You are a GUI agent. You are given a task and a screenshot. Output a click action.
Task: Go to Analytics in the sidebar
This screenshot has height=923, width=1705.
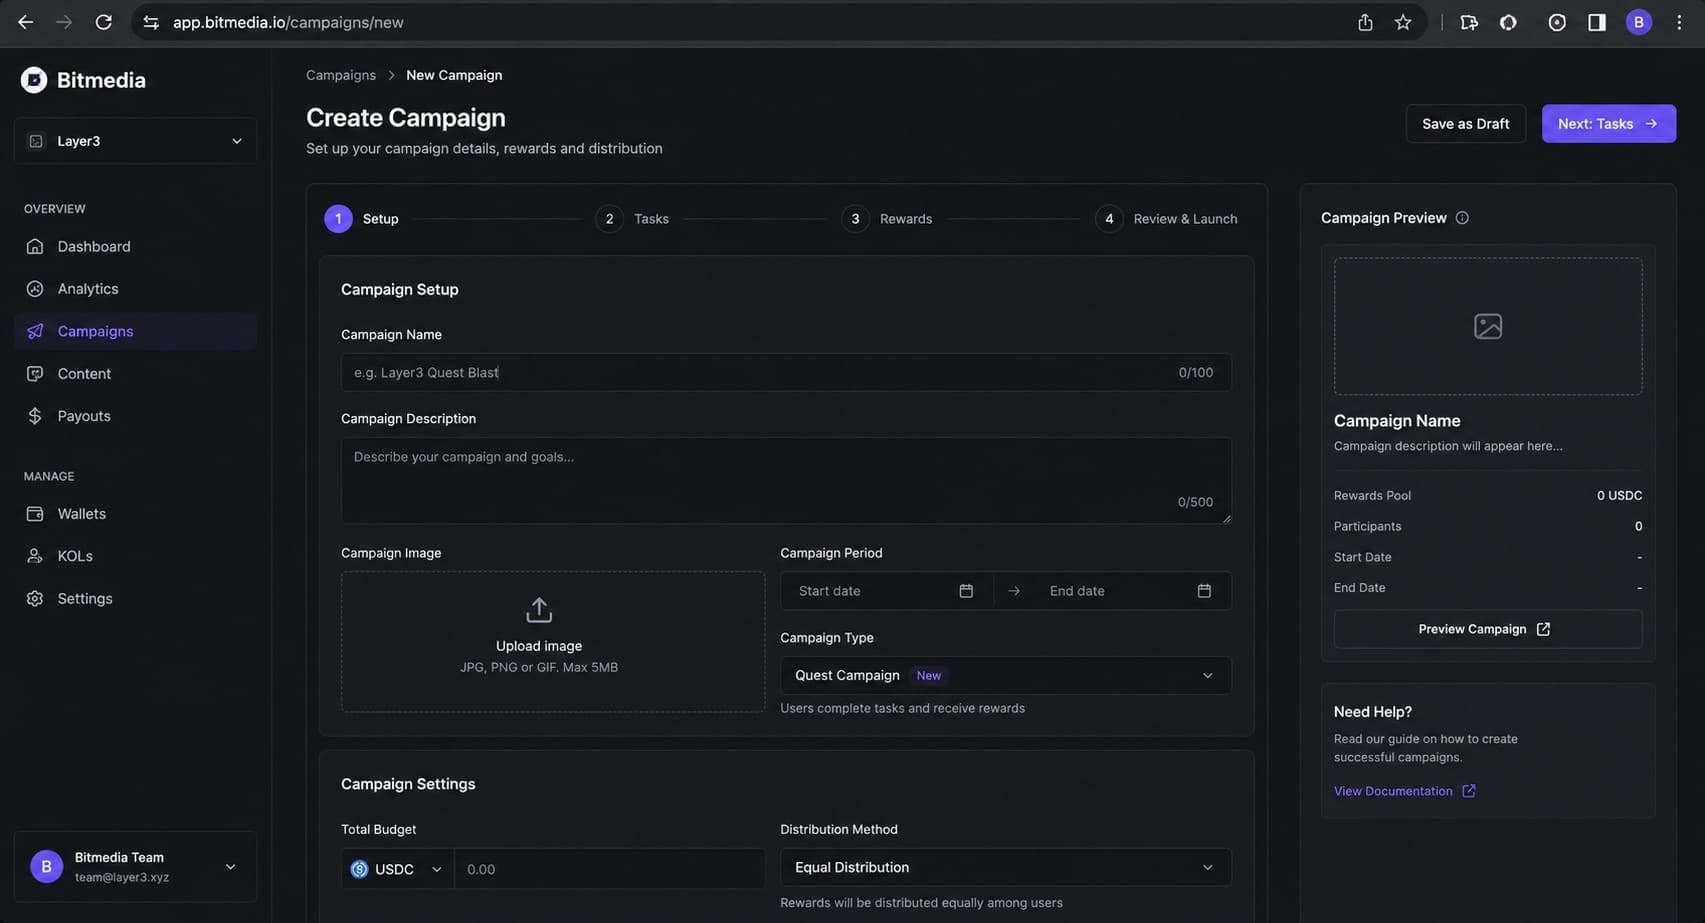tap(135, 288)
